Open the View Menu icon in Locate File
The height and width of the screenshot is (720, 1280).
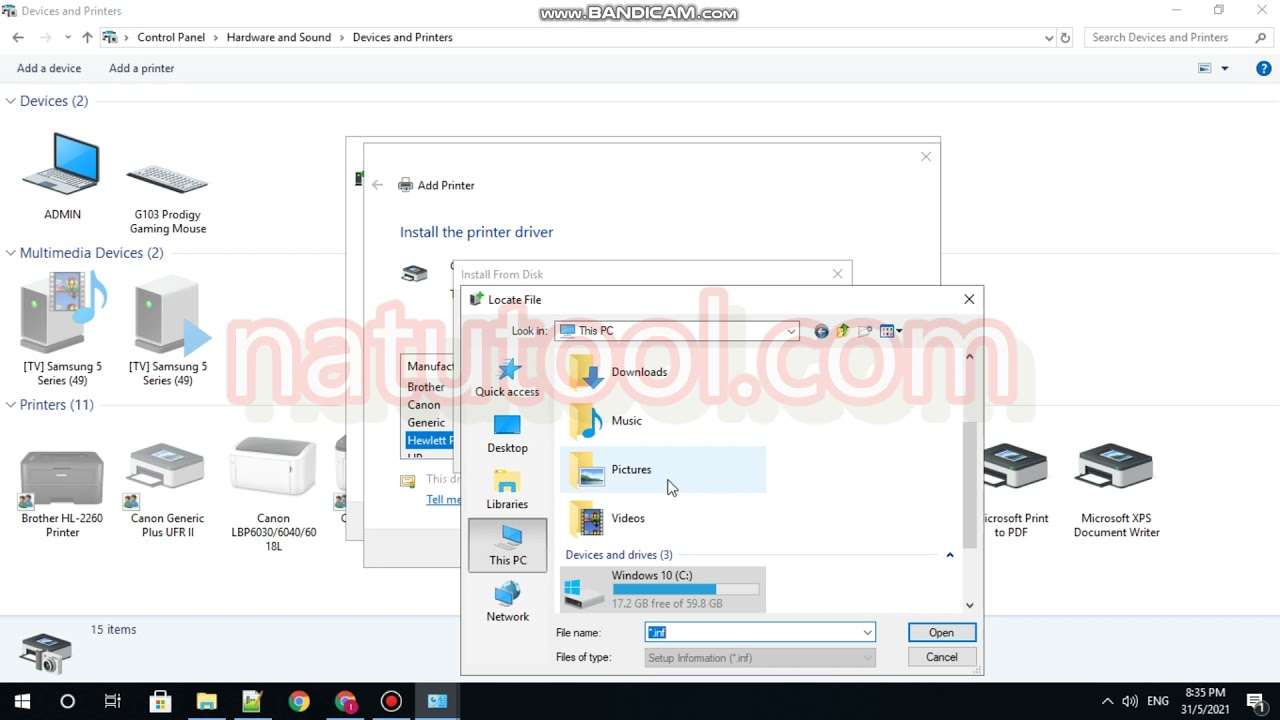(890, 331)
